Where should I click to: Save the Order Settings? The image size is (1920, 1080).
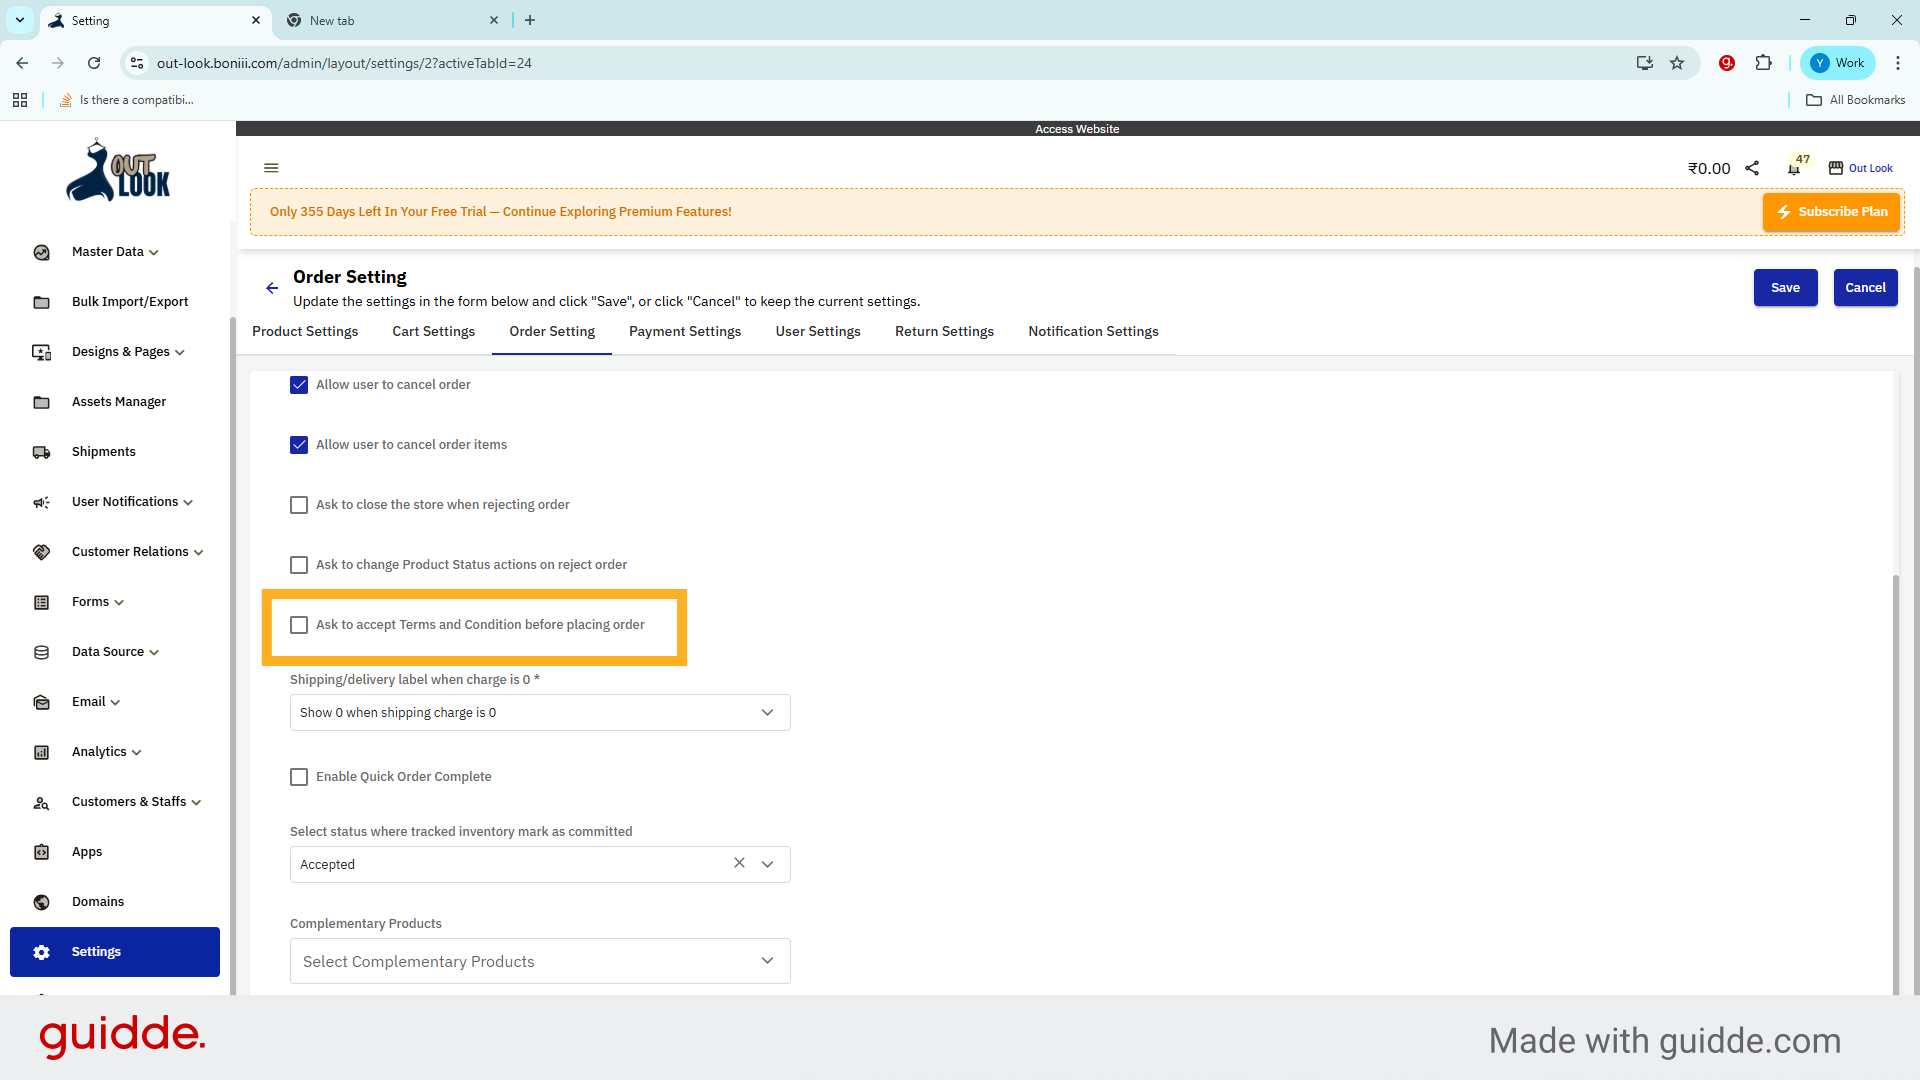(x=1785, y=287)
